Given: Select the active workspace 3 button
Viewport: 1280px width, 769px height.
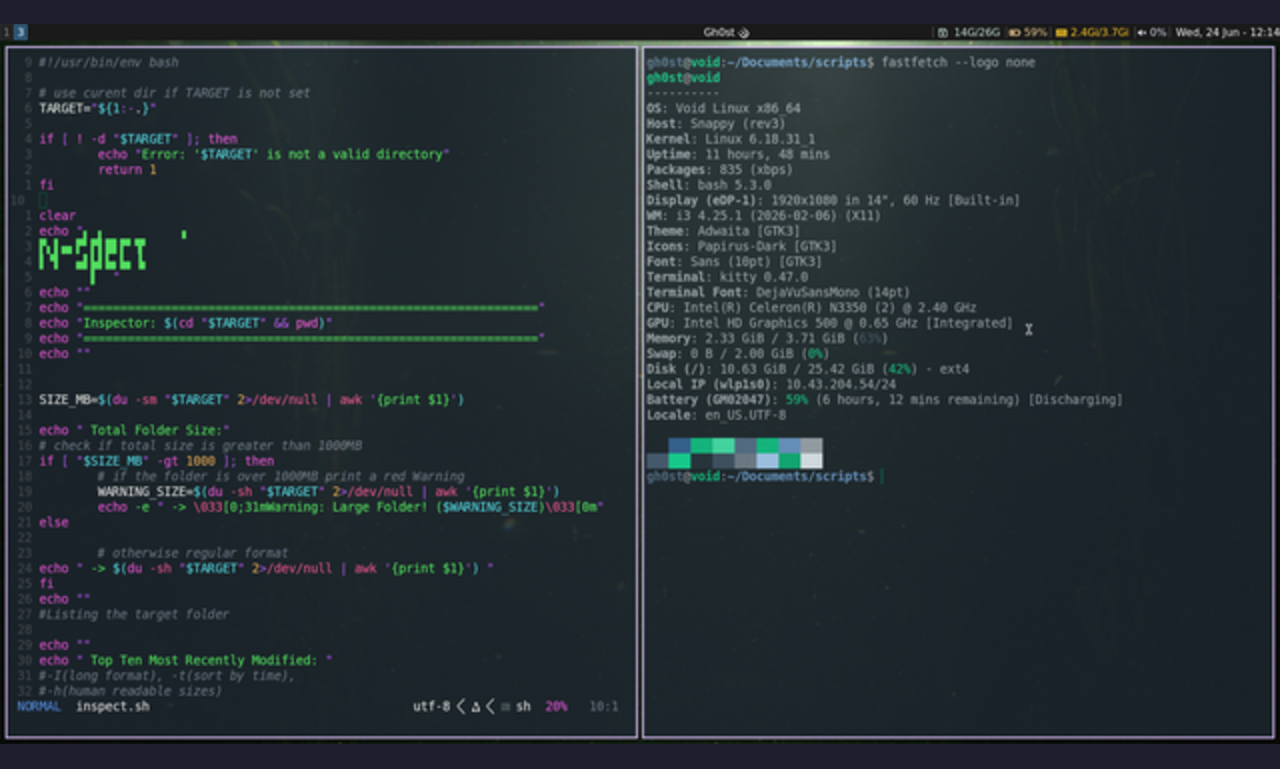Looking at the screenshot, I should click(x=20, y=32).
